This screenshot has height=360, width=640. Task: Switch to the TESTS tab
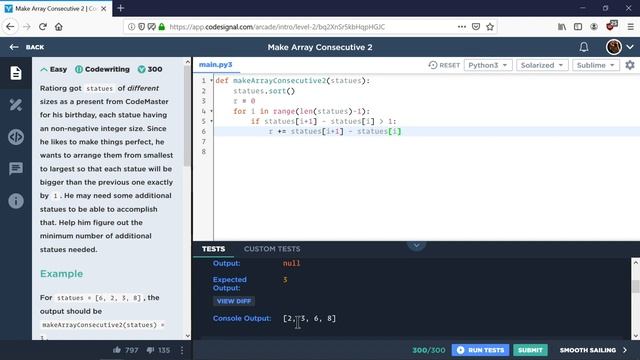click(213, 249)
